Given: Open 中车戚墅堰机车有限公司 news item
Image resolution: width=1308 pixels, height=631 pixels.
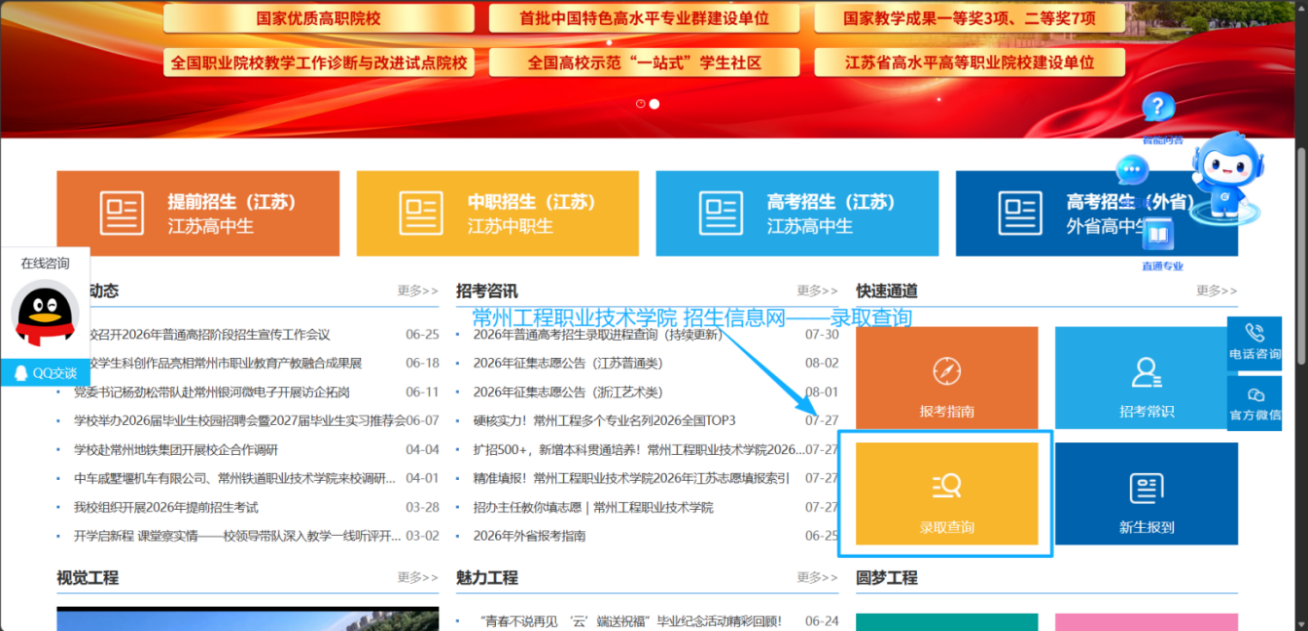Looking at the screenshot, I should 235,478.
